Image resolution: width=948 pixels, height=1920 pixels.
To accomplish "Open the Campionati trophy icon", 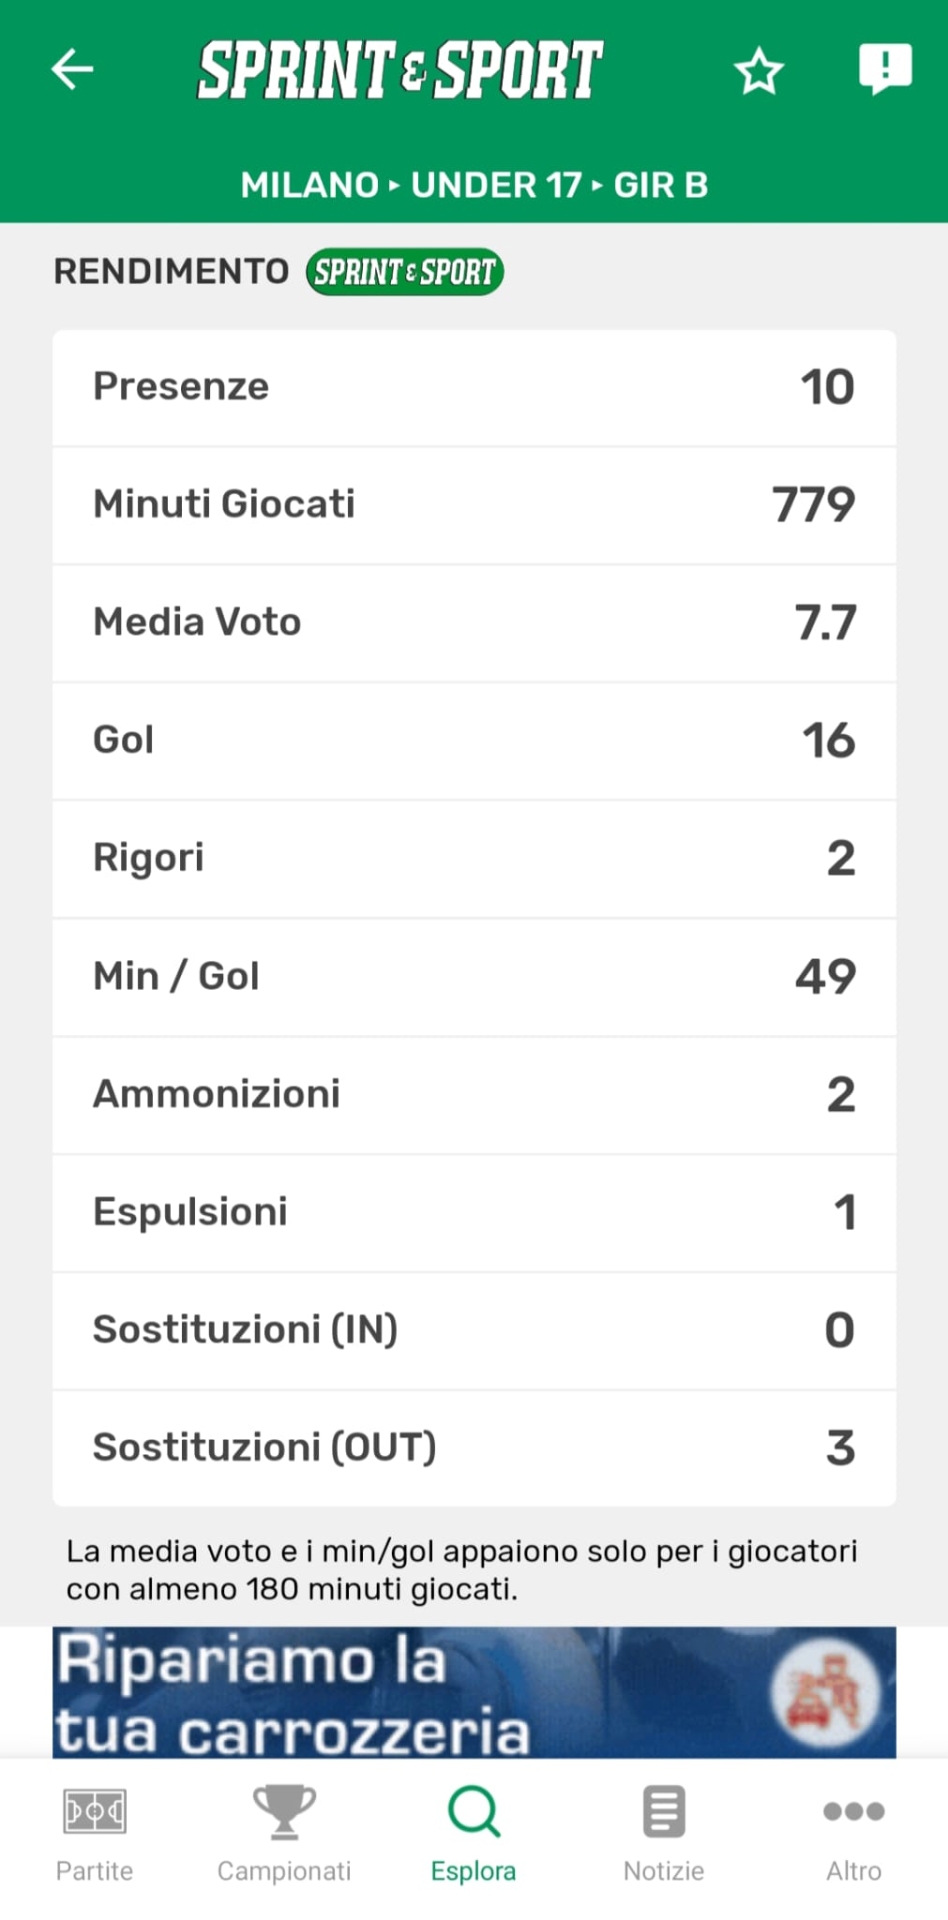I will [284, 1811].
